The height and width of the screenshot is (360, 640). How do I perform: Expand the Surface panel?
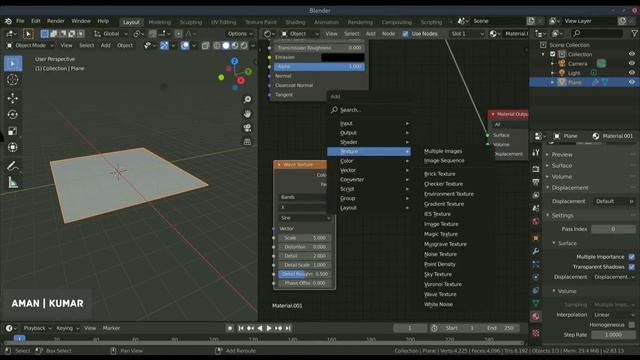click(x=562, y=166)
